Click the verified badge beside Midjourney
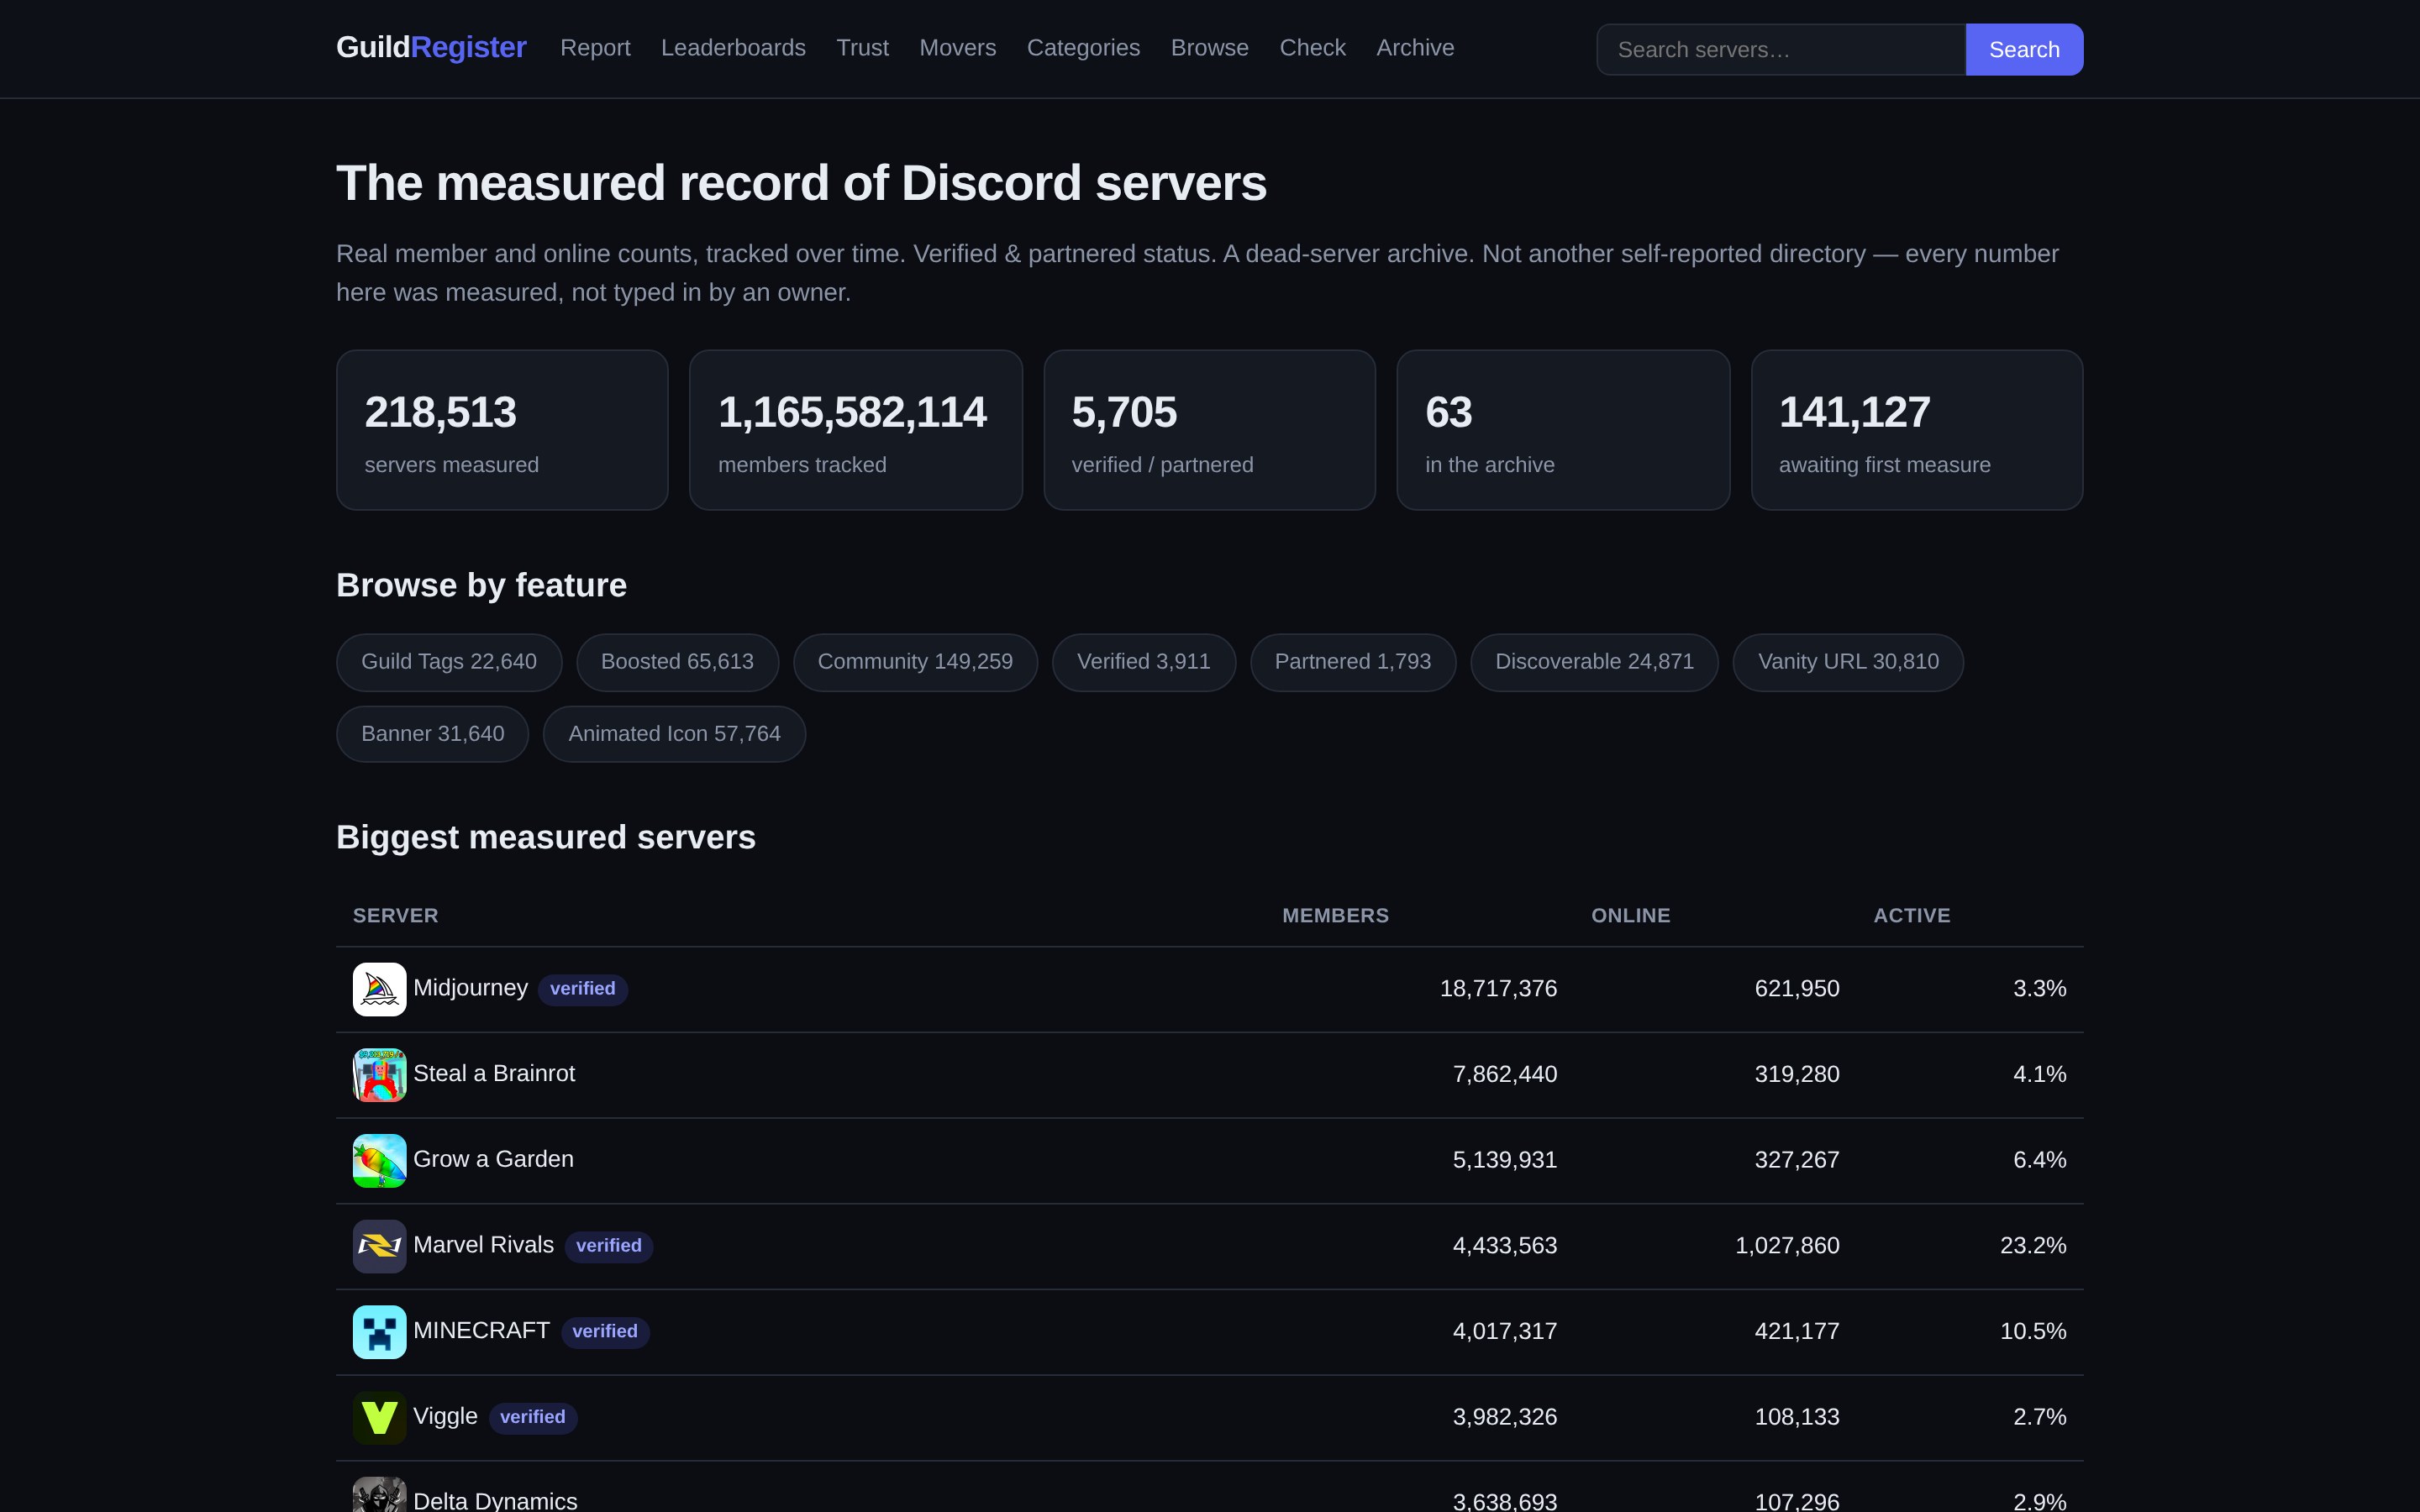Screen dimensions: 2420x1512 [583, 989]
